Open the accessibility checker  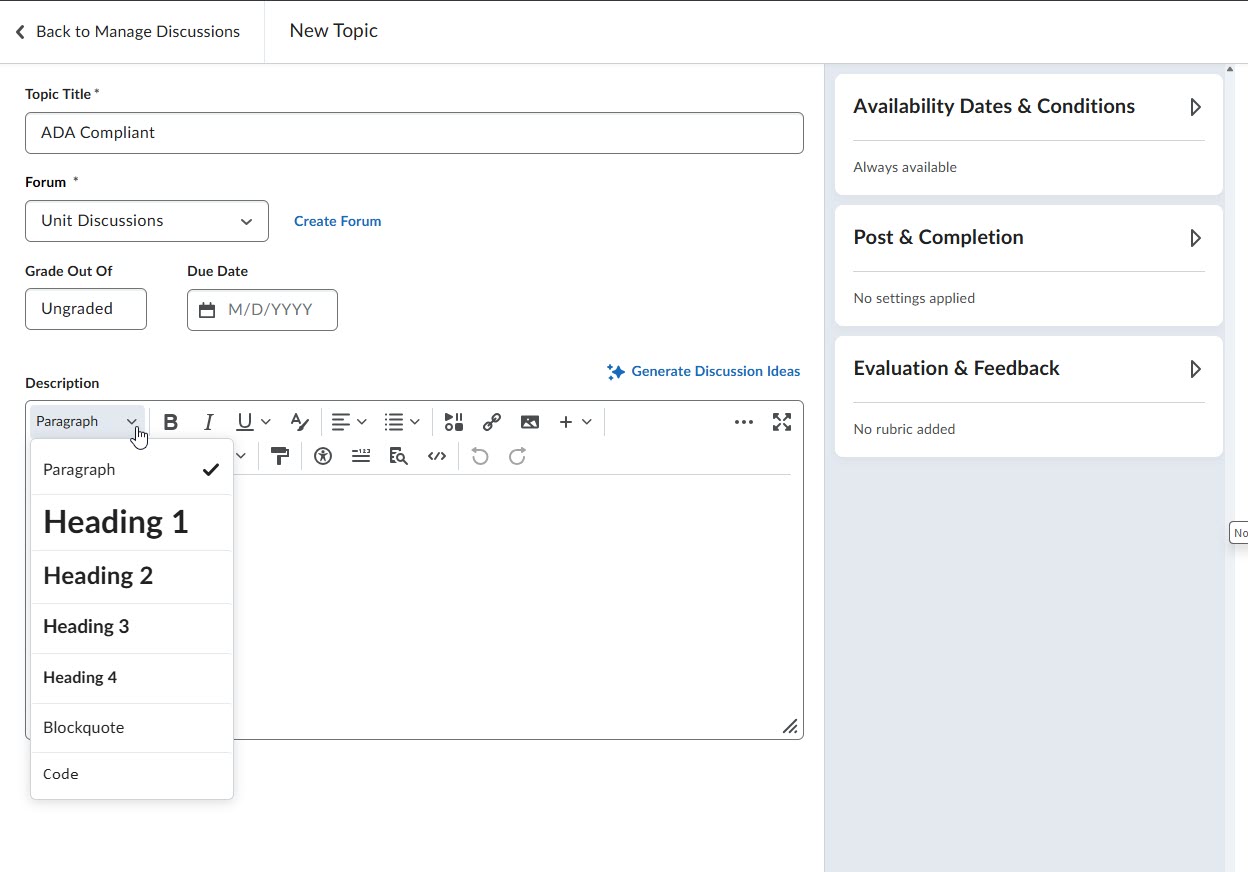(x=322, y=456)
